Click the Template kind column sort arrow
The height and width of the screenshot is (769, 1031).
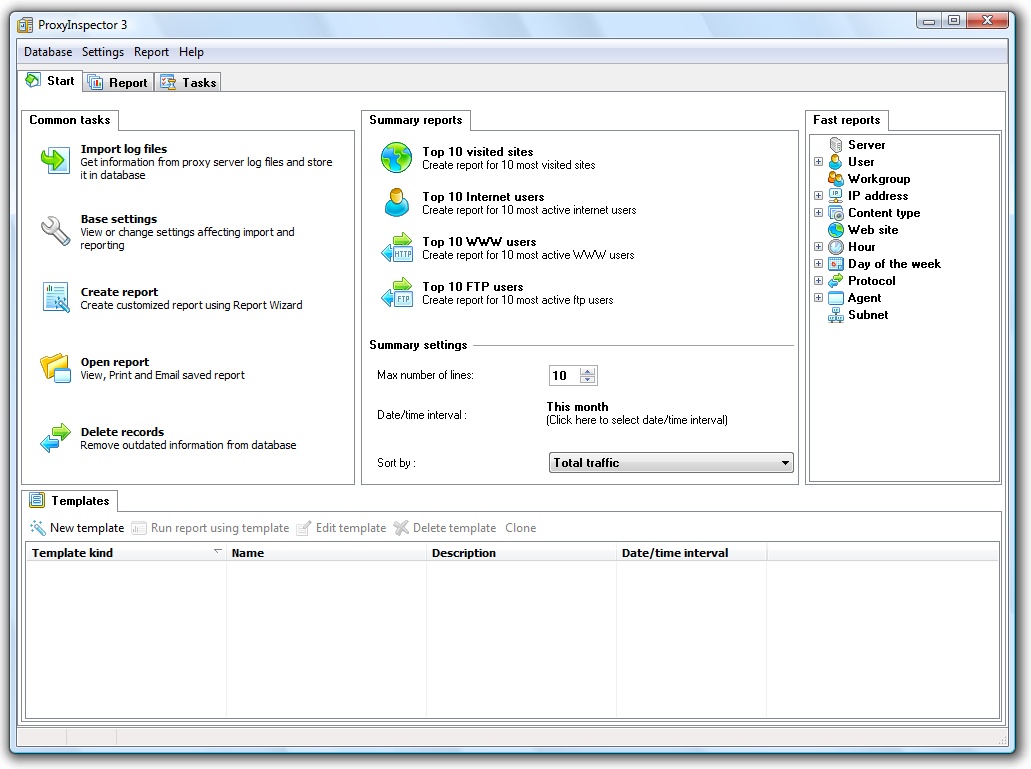click(218, 551)
